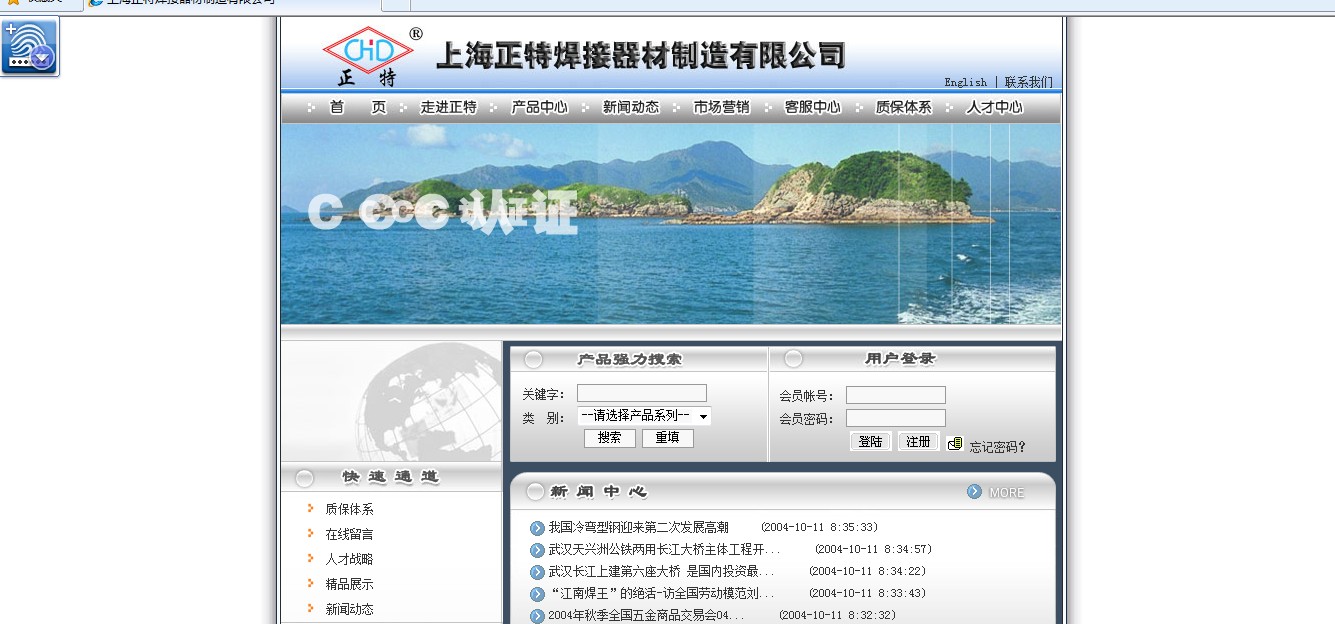Image resolution: width=1335 pixels, height=624 pixels.
Task: Open 新闻动态 in top navigation bar
Action: click(631, 107)
